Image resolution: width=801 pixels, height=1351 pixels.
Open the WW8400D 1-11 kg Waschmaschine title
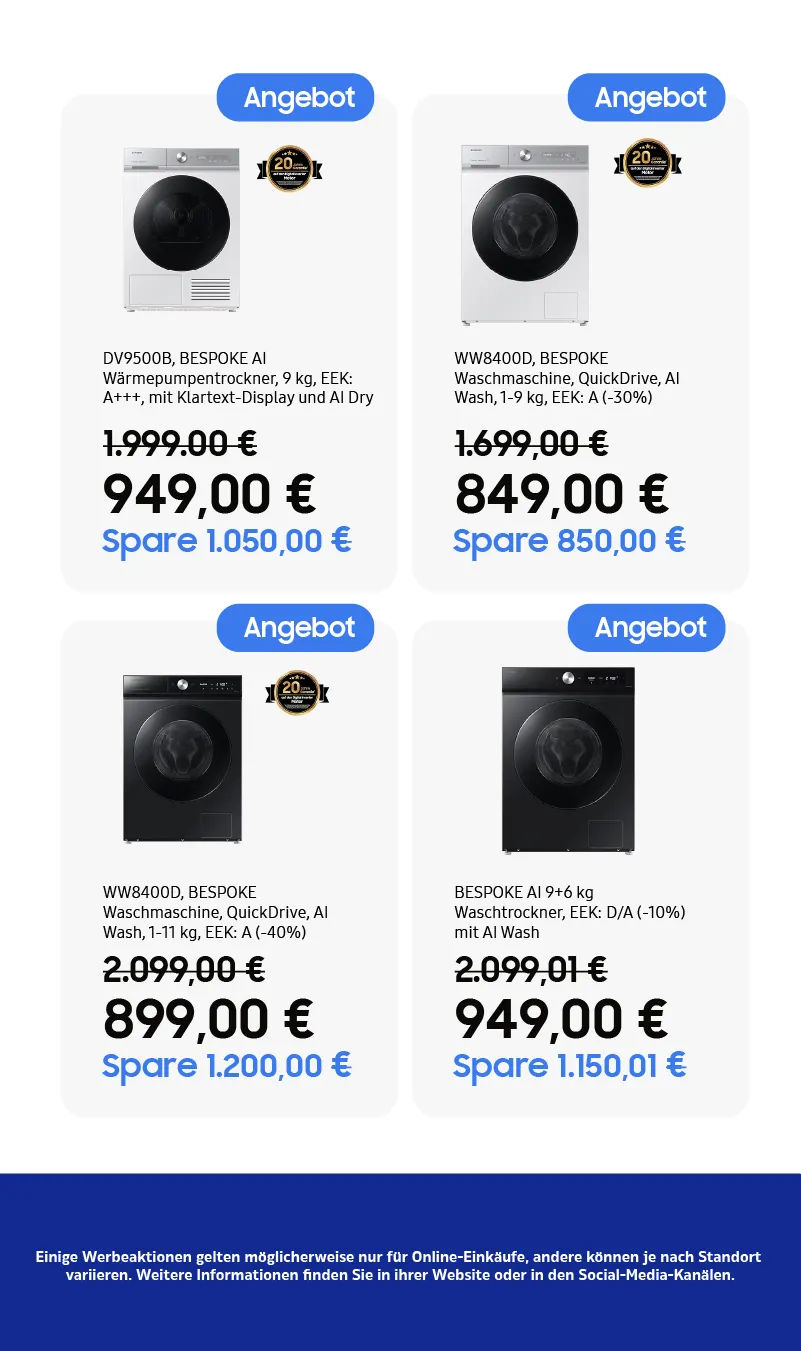pyautogui.click(x=215, y=912)
